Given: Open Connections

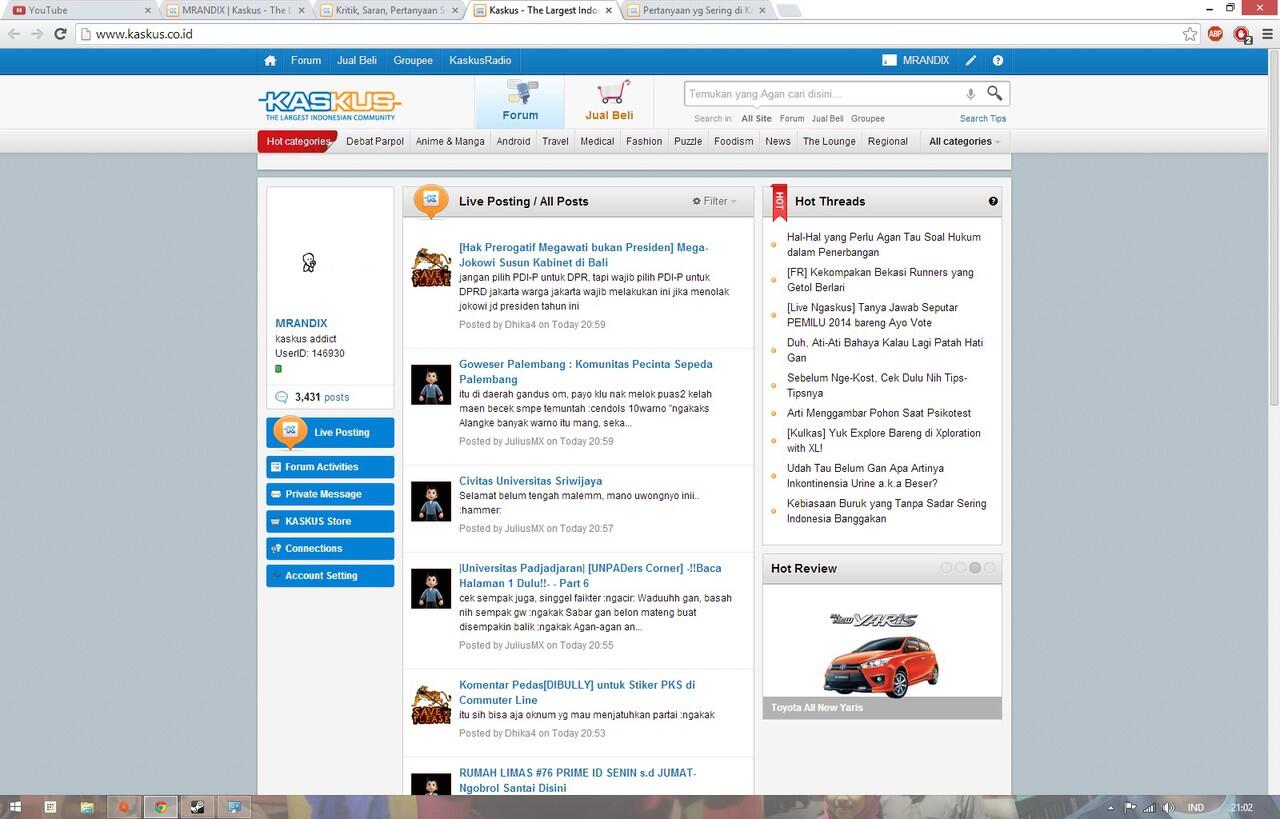Looking at the screenshot, I should 330,548.
